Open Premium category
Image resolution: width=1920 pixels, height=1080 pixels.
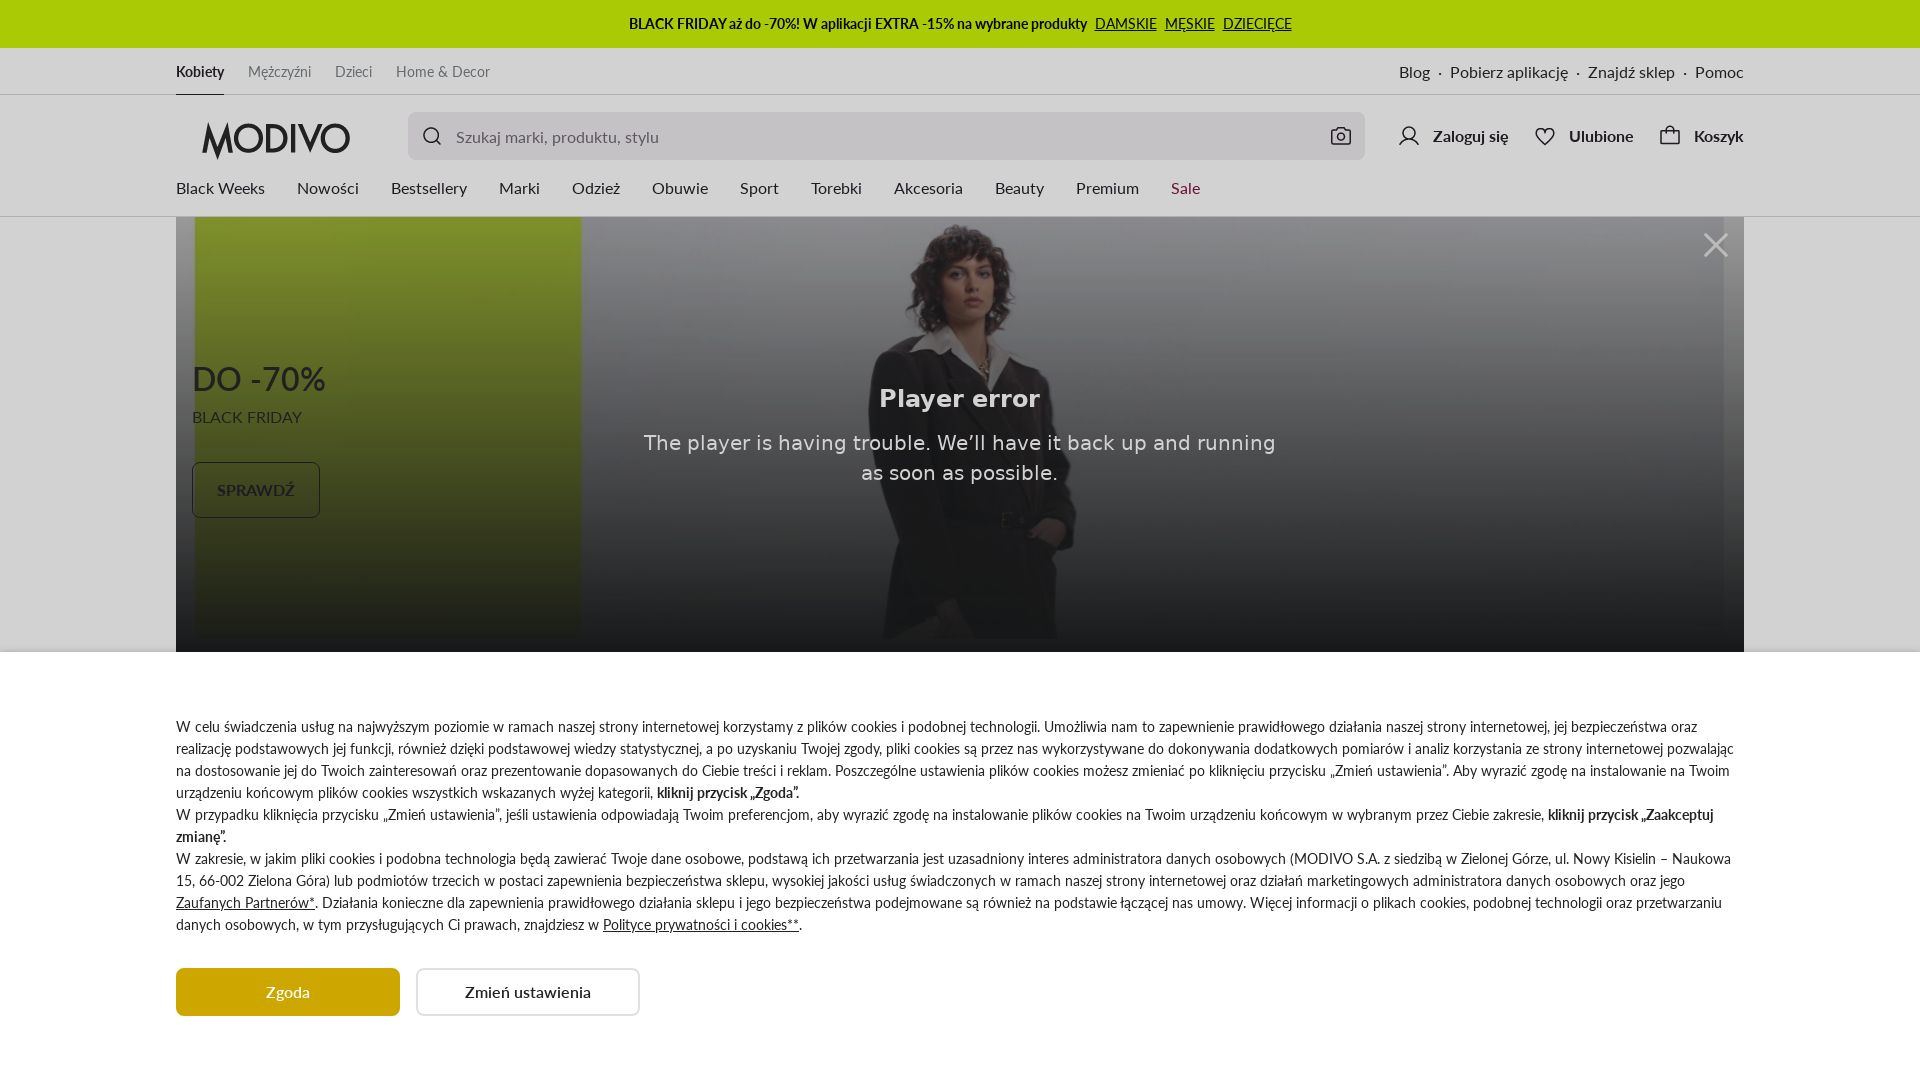[x=1107, y=188]
